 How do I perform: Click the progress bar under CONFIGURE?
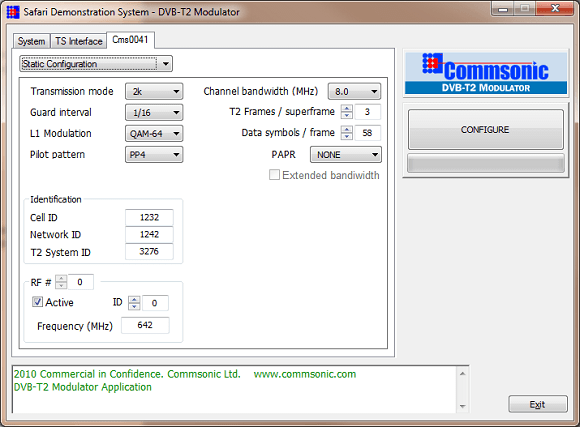click(x=486, y=163)
